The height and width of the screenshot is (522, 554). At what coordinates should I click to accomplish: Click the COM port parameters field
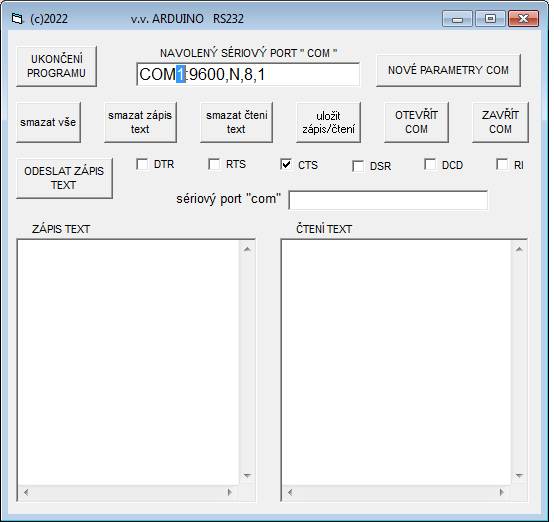point(248,74)
